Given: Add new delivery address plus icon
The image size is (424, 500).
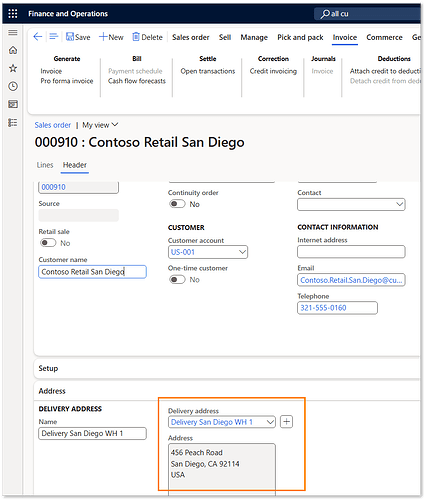Looking at the screenshot, I should [286, 422].
